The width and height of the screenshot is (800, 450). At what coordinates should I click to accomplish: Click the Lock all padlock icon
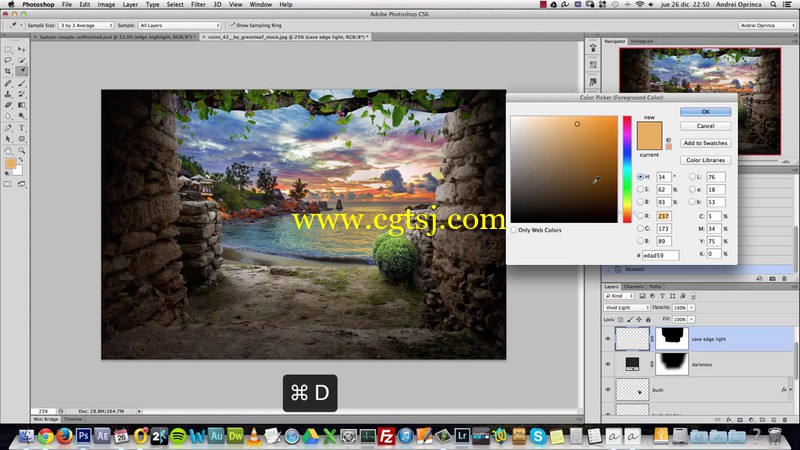point(648,319)
